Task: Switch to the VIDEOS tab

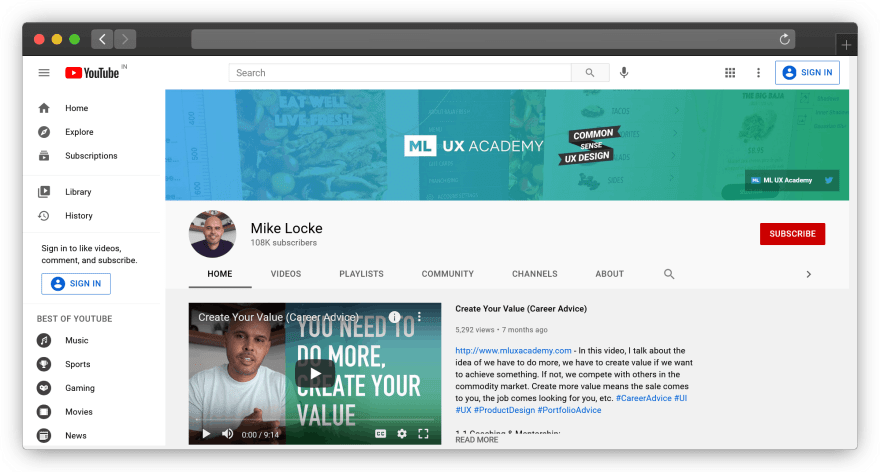Action: [x=286, y=274]
